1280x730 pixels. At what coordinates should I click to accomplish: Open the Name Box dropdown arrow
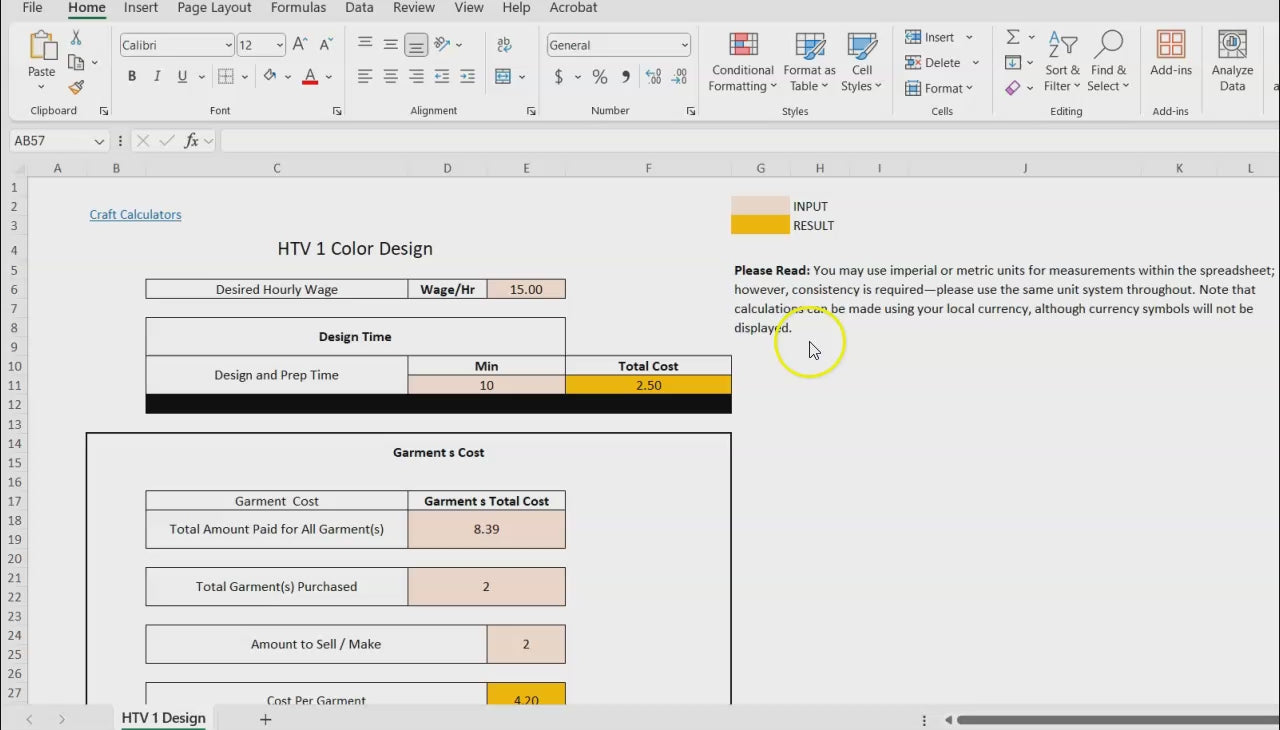pos(99,142)
